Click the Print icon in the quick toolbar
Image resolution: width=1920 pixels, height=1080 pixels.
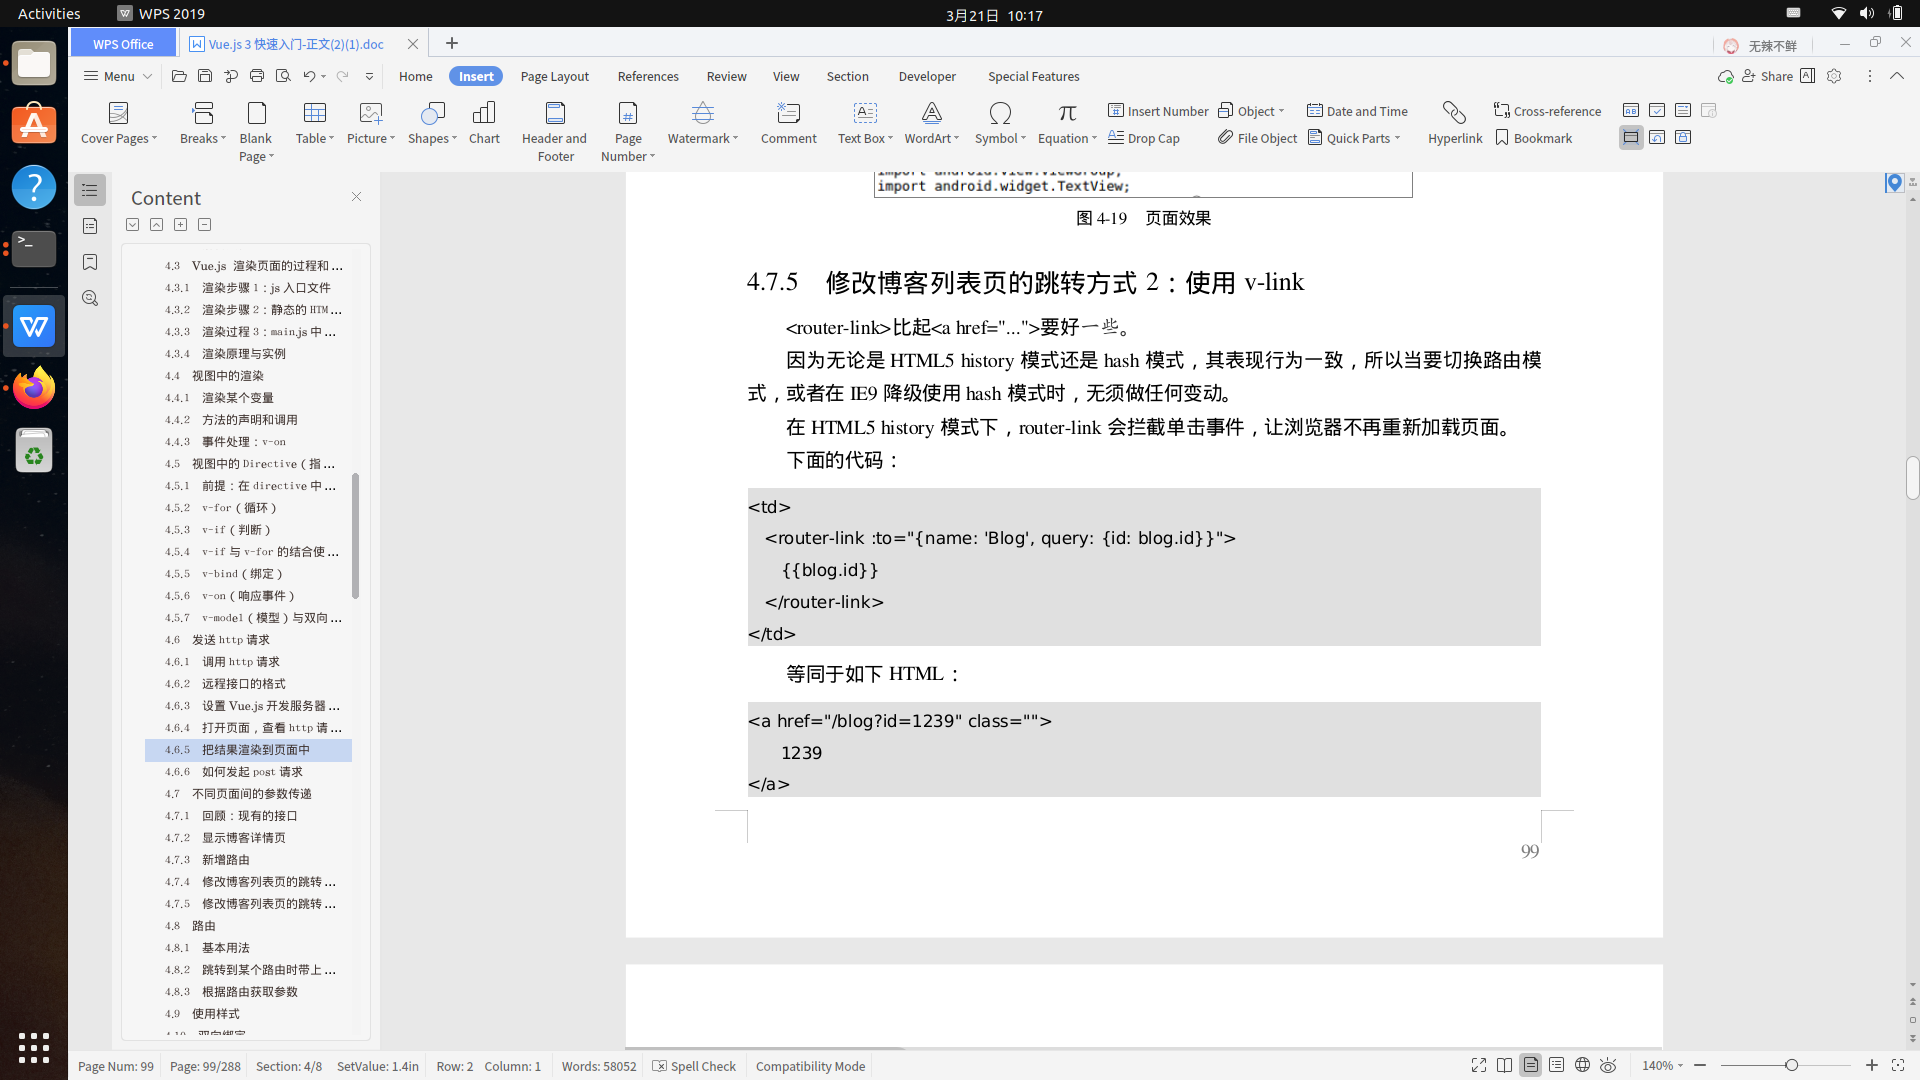[x=257, y=76]
